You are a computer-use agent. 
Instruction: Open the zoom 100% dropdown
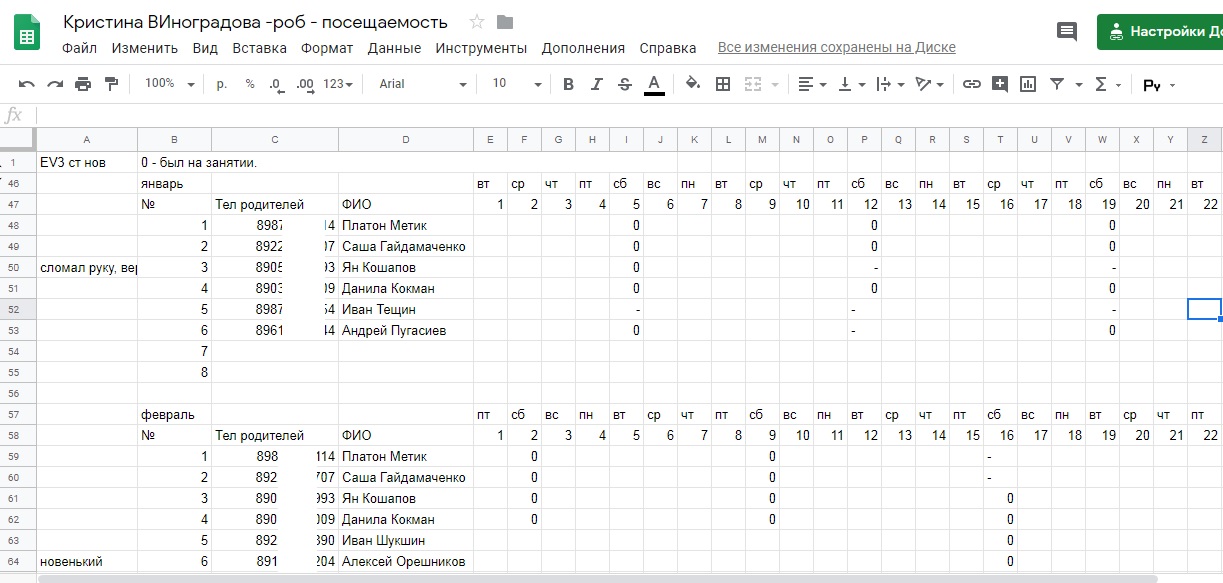[x=168, y=85]
